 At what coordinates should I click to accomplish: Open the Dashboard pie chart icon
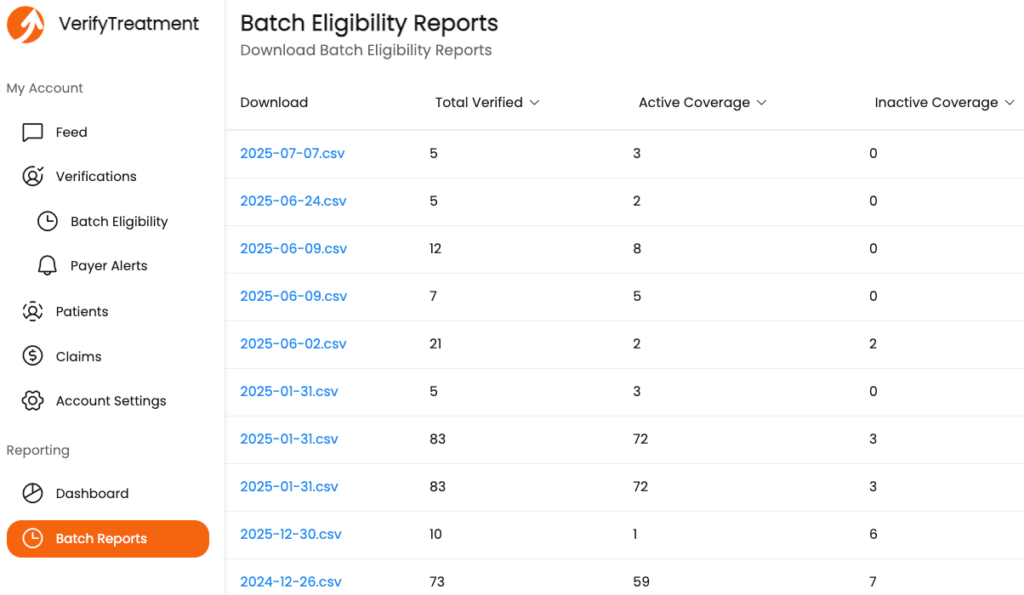(x=33, y=493)
